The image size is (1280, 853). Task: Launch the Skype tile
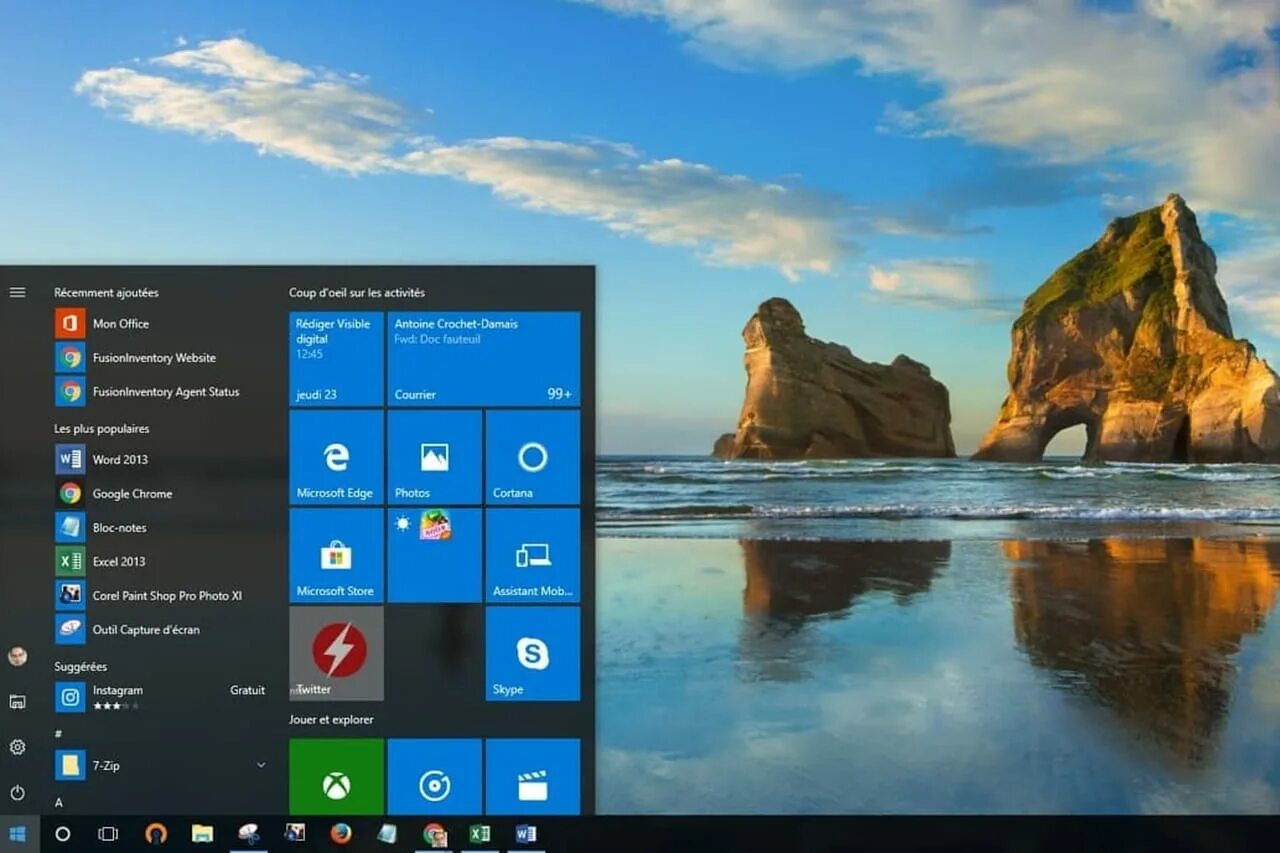(x=532, y=653)
